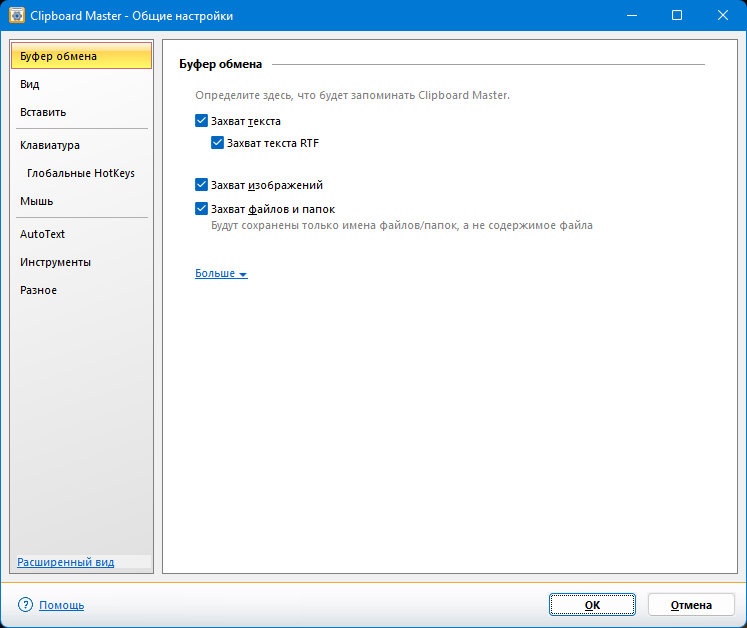747x628 pixels.
Task: Disable Захват изображений checkbox
Action: coord(202,184)
